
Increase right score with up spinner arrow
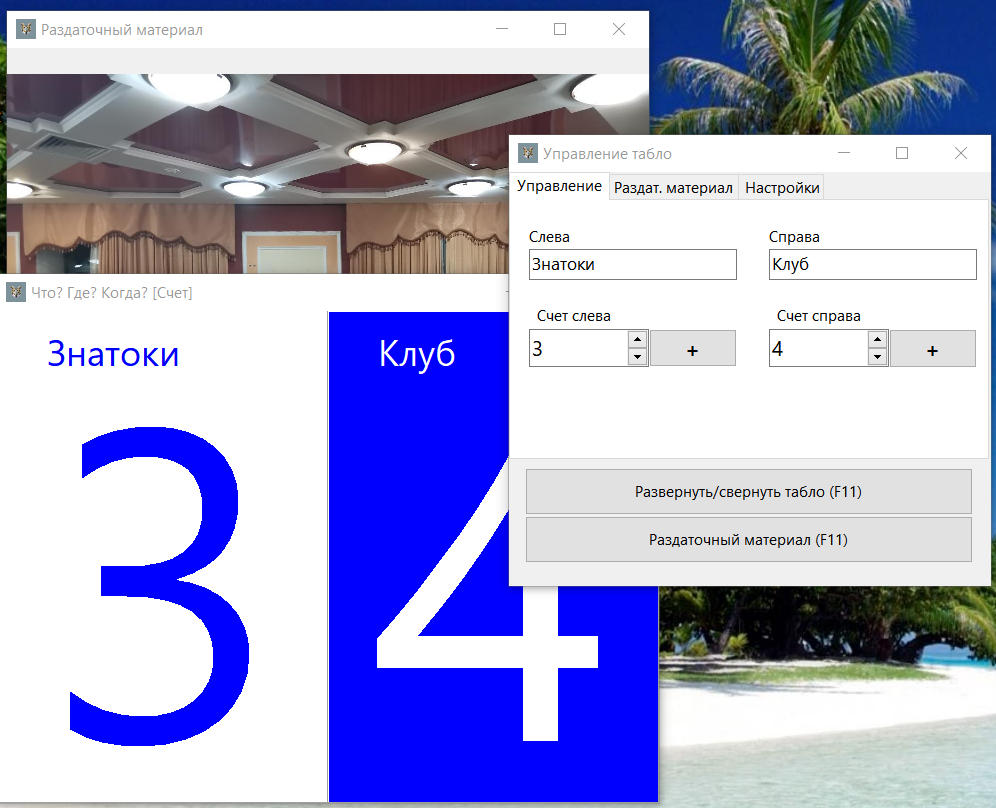[x=877, y=339]
